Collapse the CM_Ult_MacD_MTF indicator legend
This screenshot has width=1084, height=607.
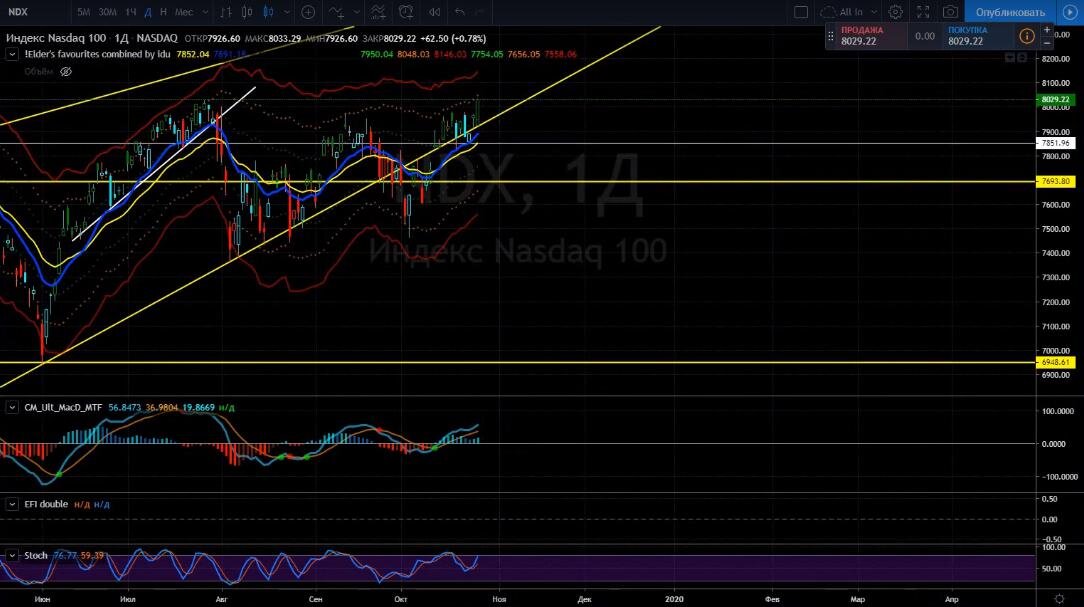pos(12,407)
